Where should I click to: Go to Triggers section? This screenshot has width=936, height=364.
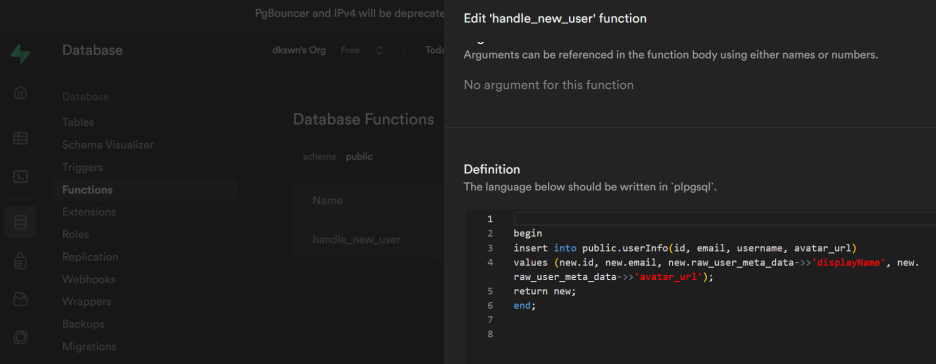click(82, 168)
